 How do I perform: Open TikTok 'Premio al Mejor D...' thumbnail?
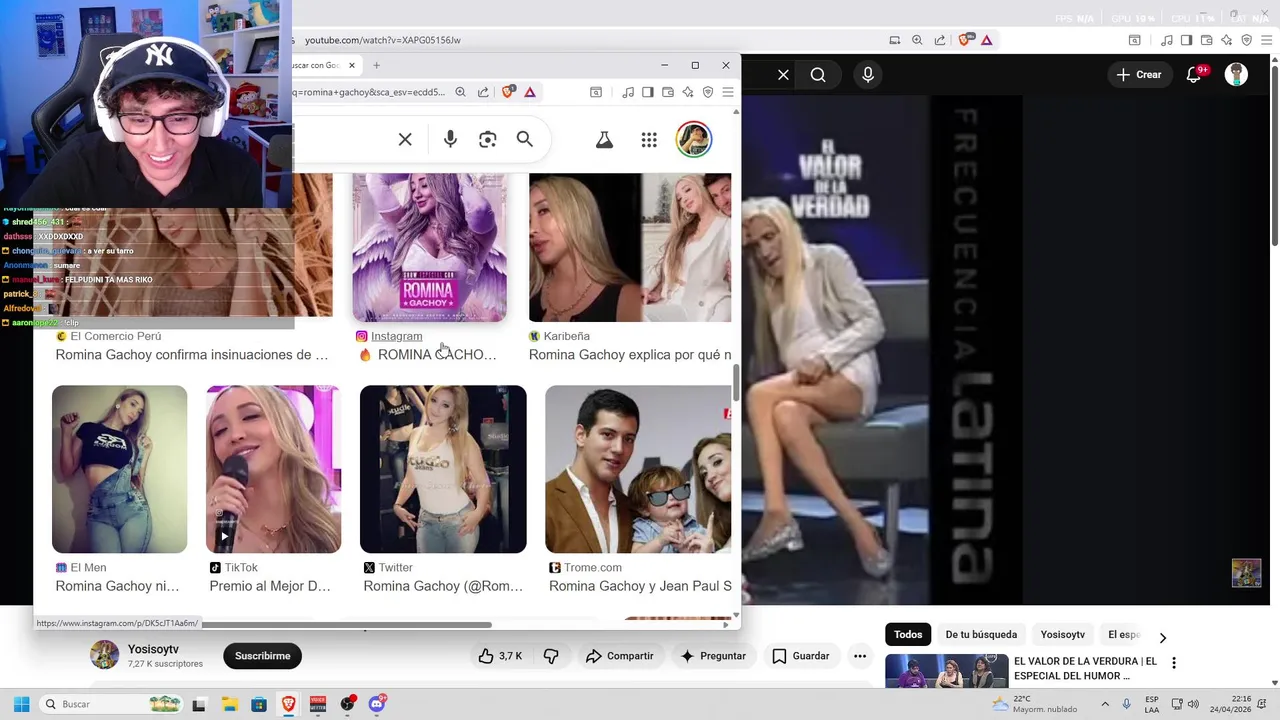click(x=273, y=469)
